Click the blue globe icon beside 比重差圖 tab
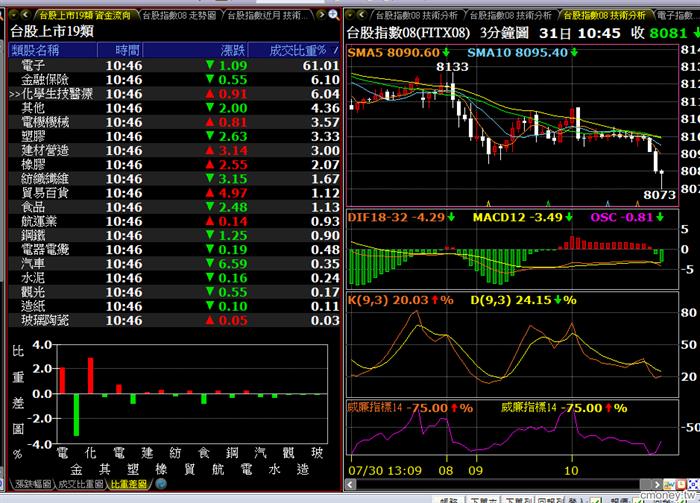 coord(161,483)
